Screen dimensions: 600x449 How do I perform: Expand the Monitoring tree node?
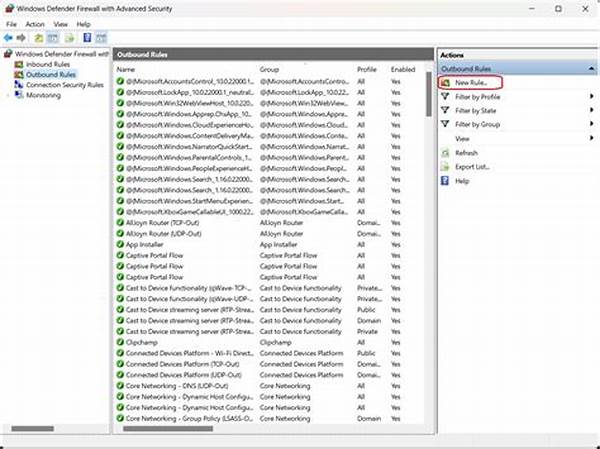tap(8, 95)
